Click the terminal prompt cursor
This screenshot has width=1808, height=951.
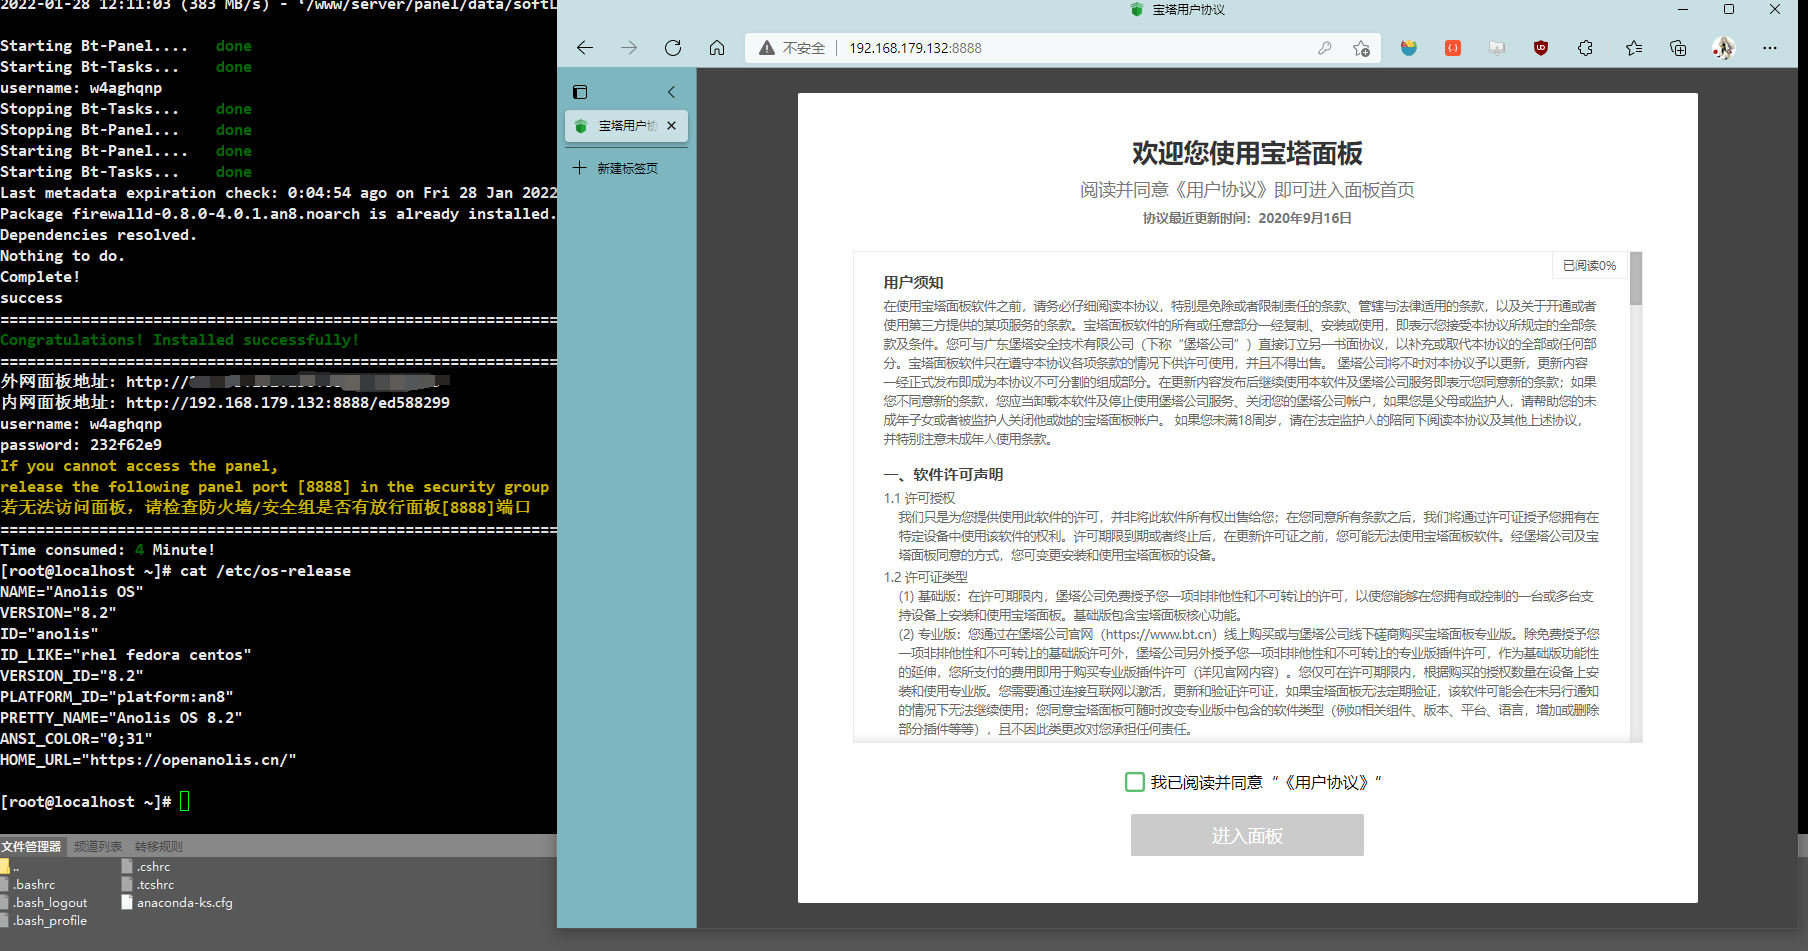click(x=185, y=801)
